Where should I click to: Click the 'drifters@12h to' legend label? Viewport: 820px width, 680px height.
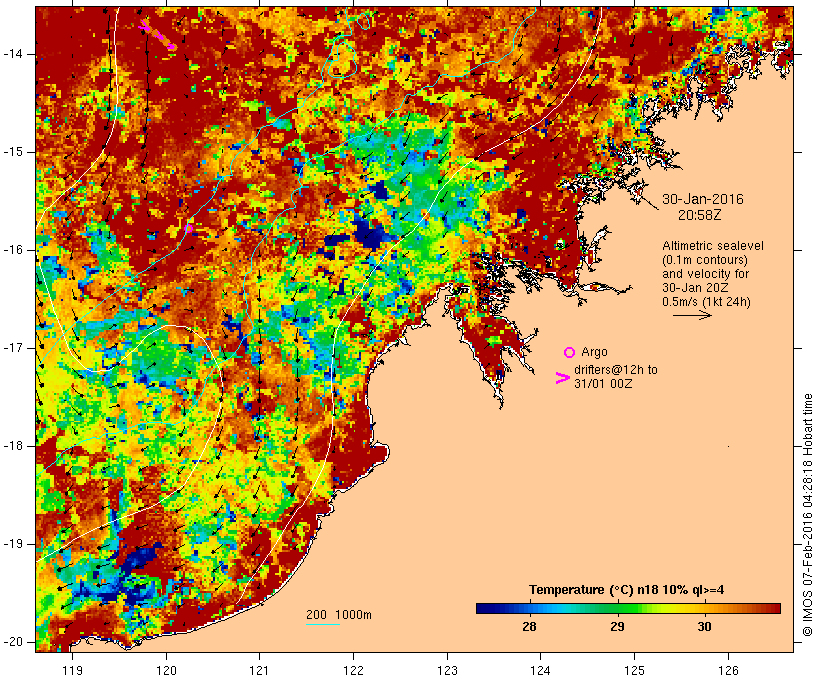click(616, 370)
